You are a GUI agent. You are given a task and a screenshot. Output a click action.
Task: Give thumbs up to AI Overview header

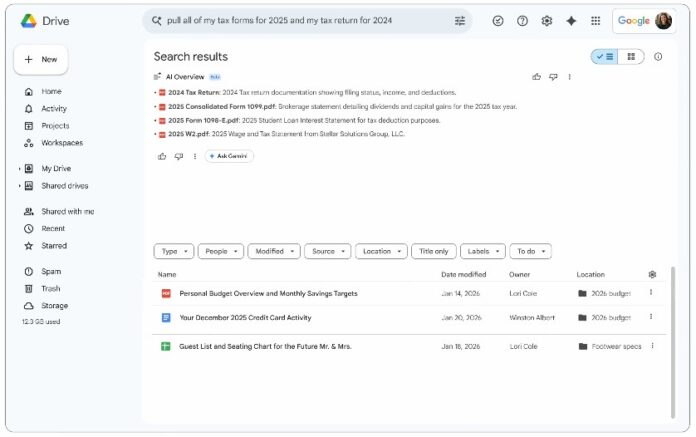pyautogui.click(x=537, y=77)
